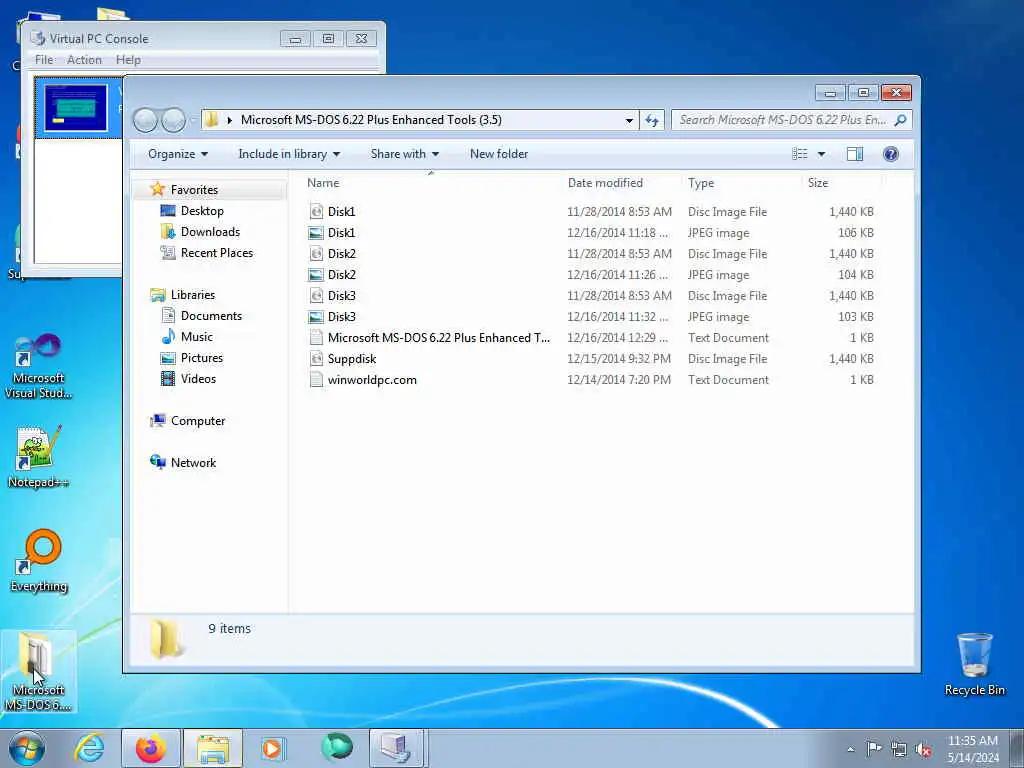This screenshot has width=1024, height=768.
Task: Refresh the current folder
Action: tap(652, 120)
